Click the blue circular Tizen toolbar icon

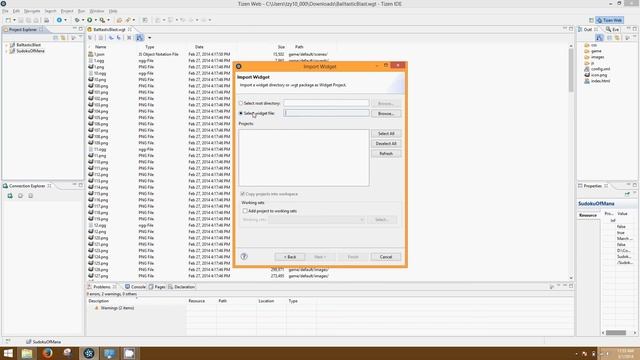pyautogui.click(x=59, y=20)
